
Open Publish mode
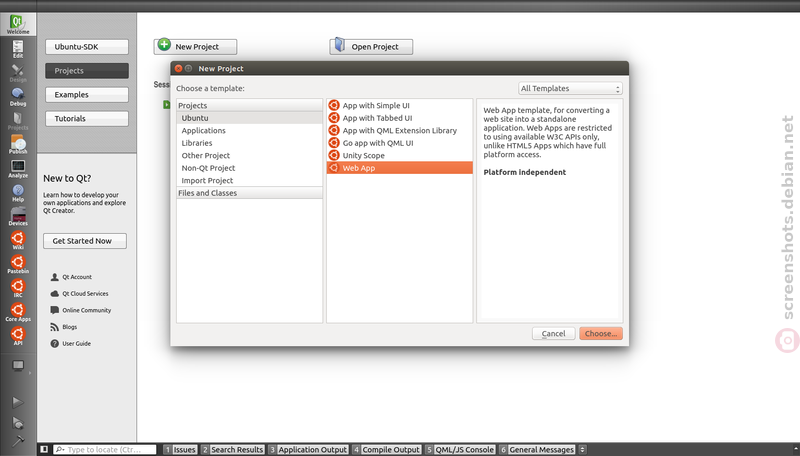18,144
